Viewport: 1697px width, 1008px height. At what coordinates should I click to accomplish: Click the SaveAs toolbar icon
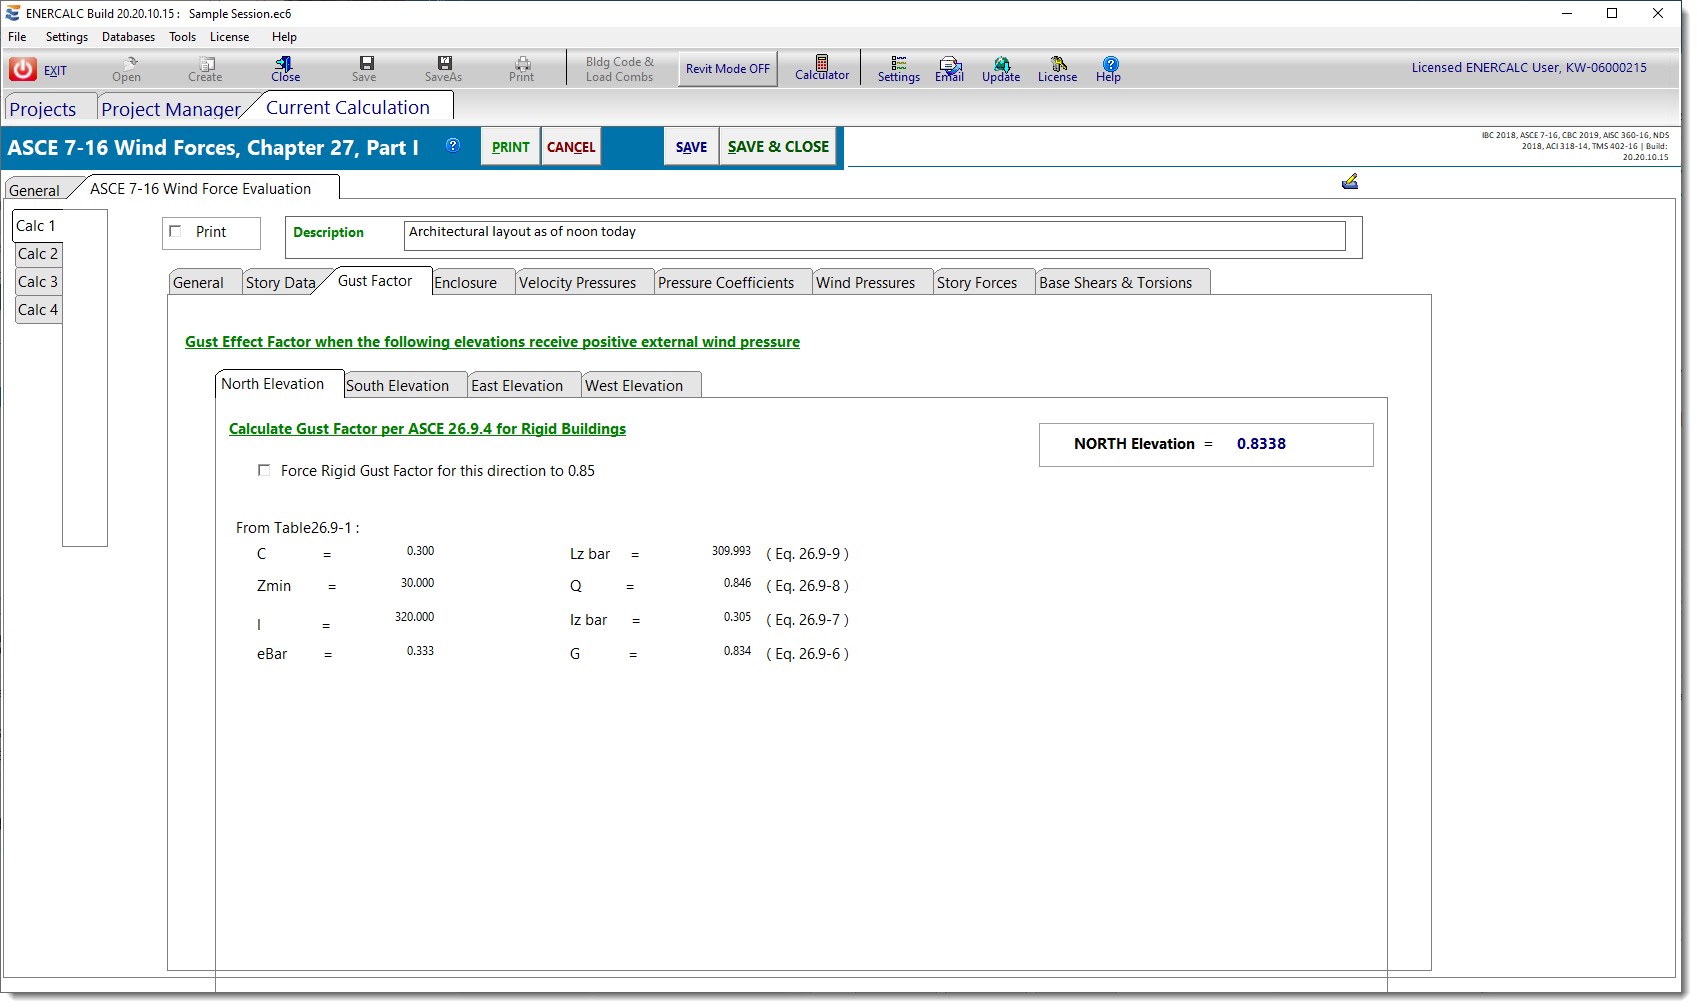pos(443,69)
